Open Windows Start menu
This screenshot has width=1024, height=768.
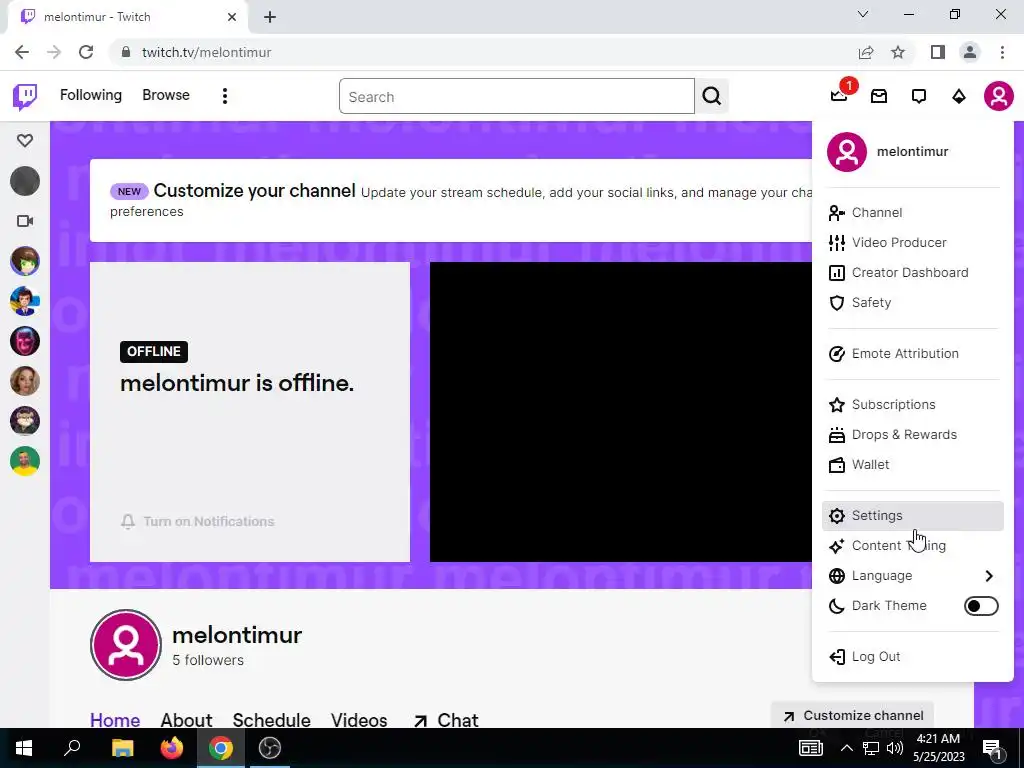pos(24,748)
